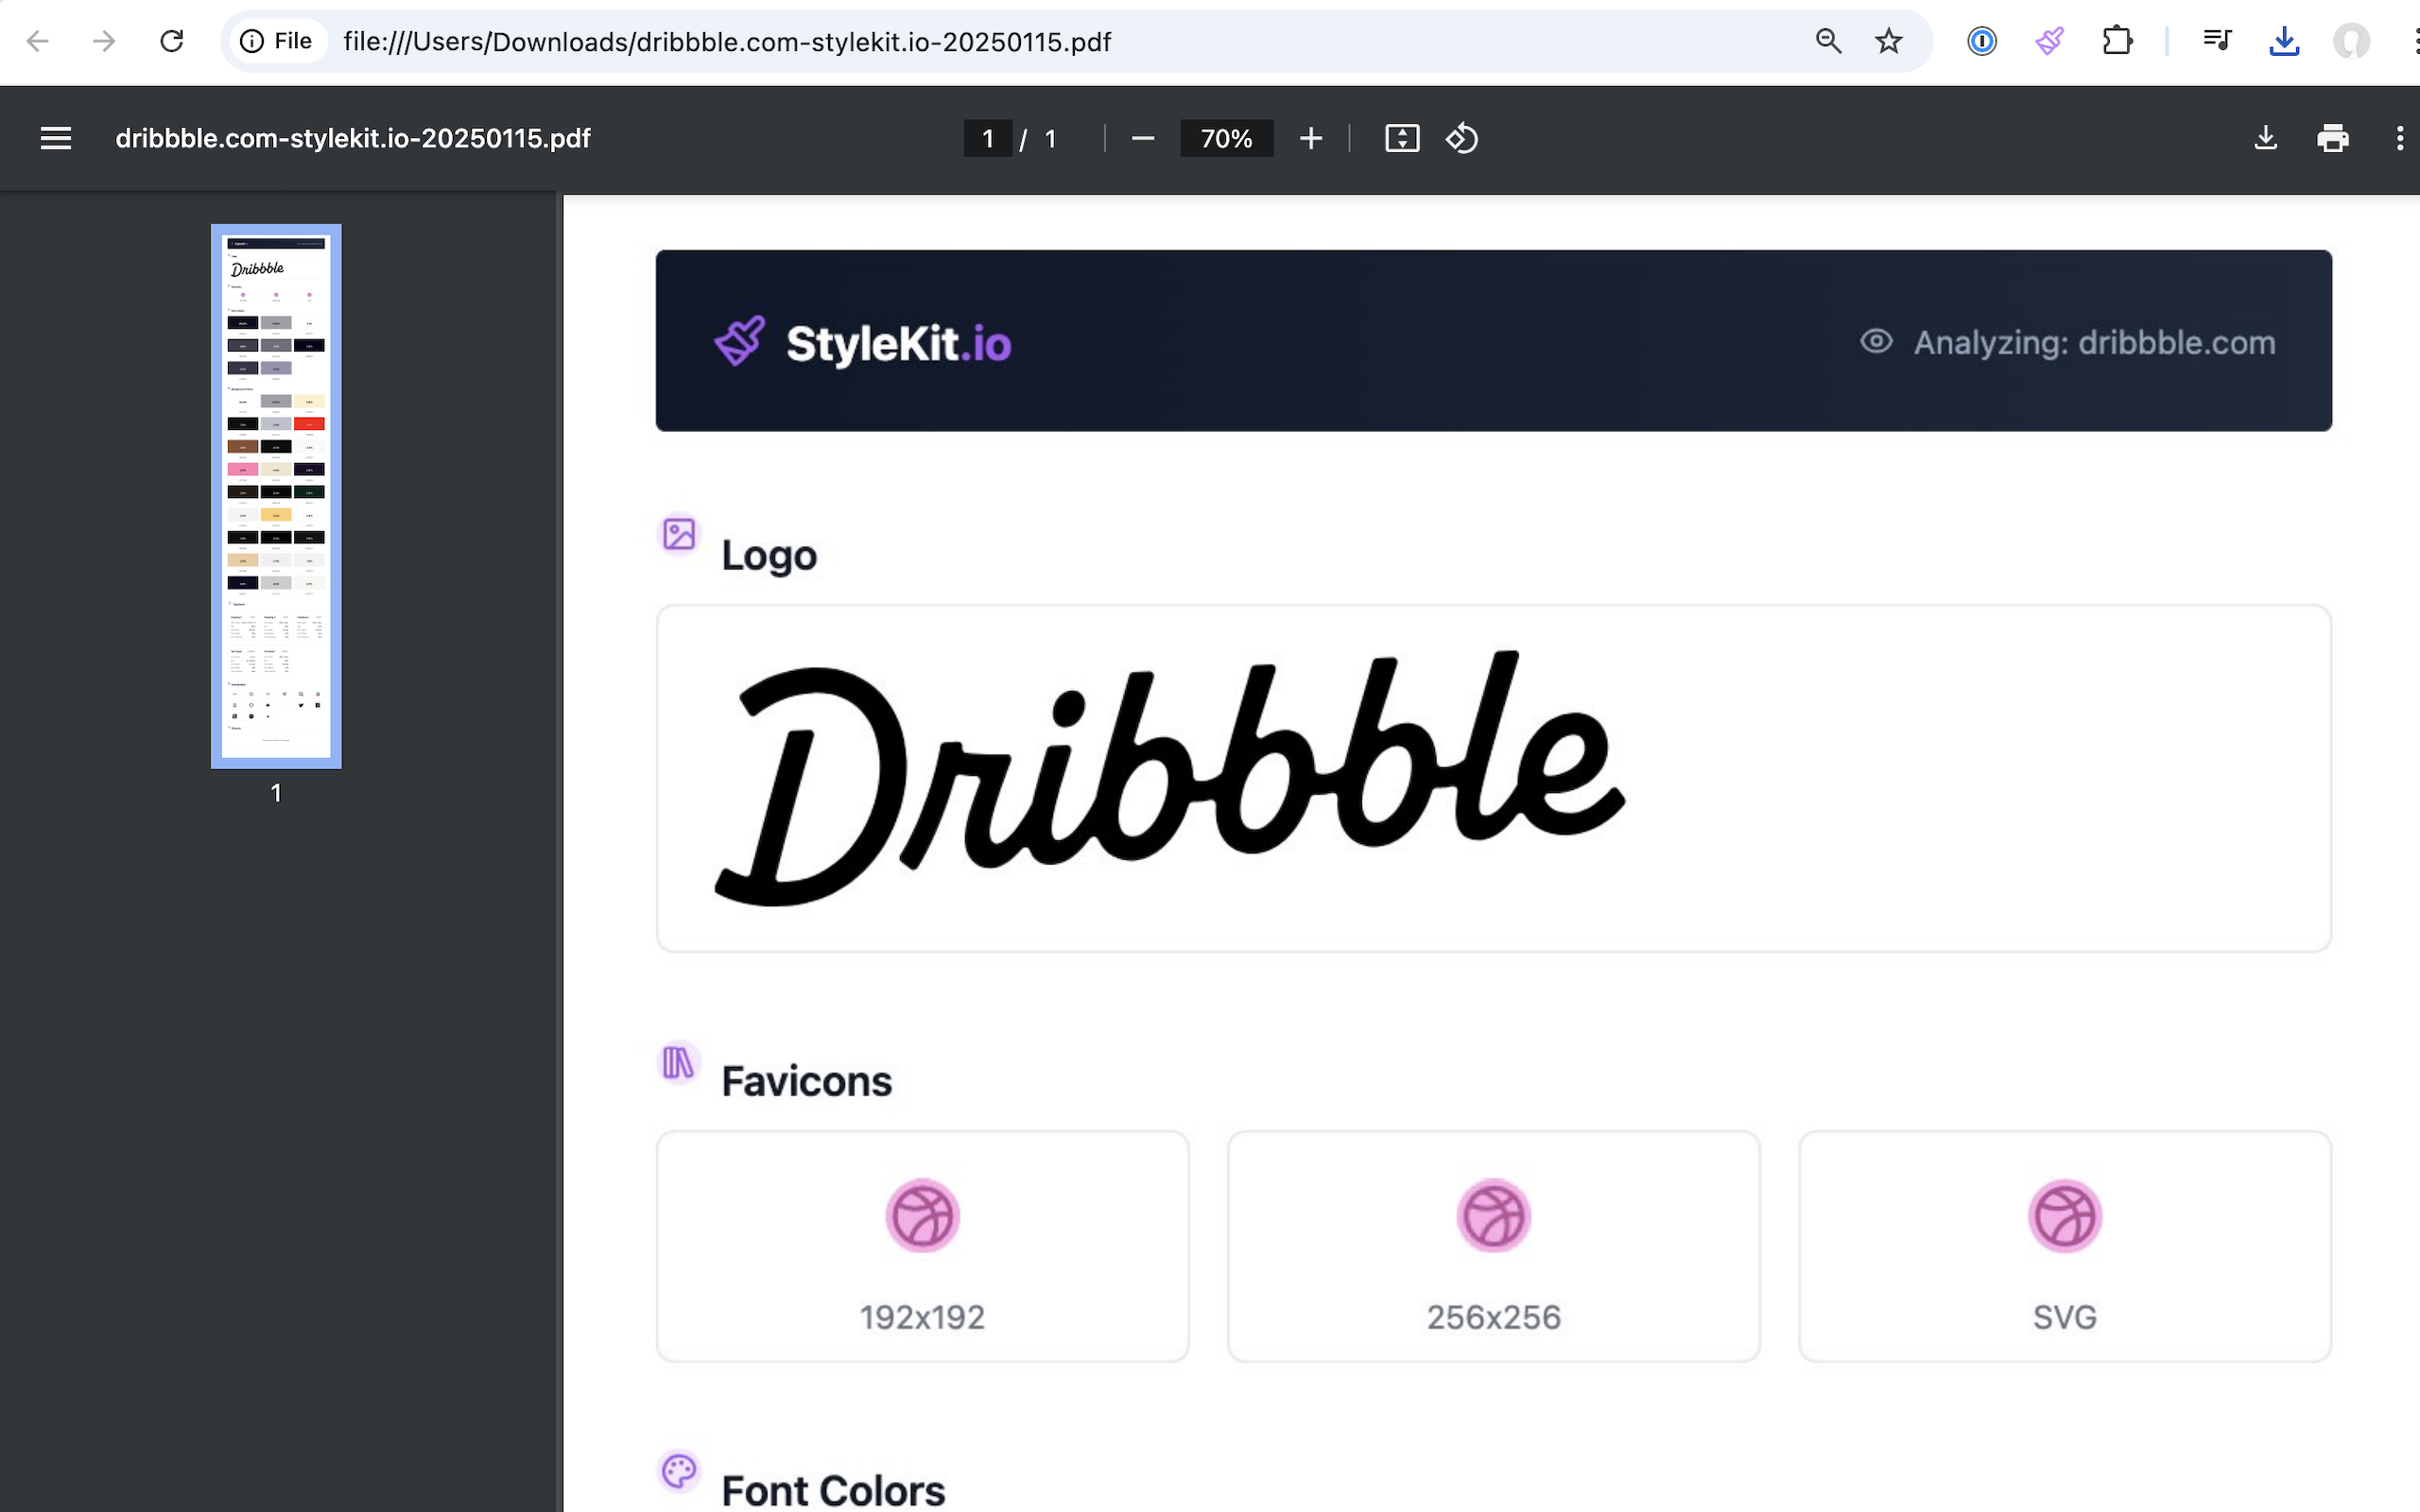
Task: Open the browser profile avatar
Action: click(x=2351, y=41)
